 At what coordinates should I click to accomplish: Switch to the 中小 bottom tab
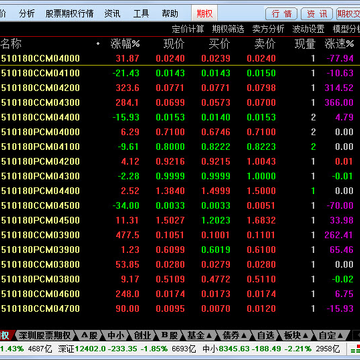tap(115, 335)
